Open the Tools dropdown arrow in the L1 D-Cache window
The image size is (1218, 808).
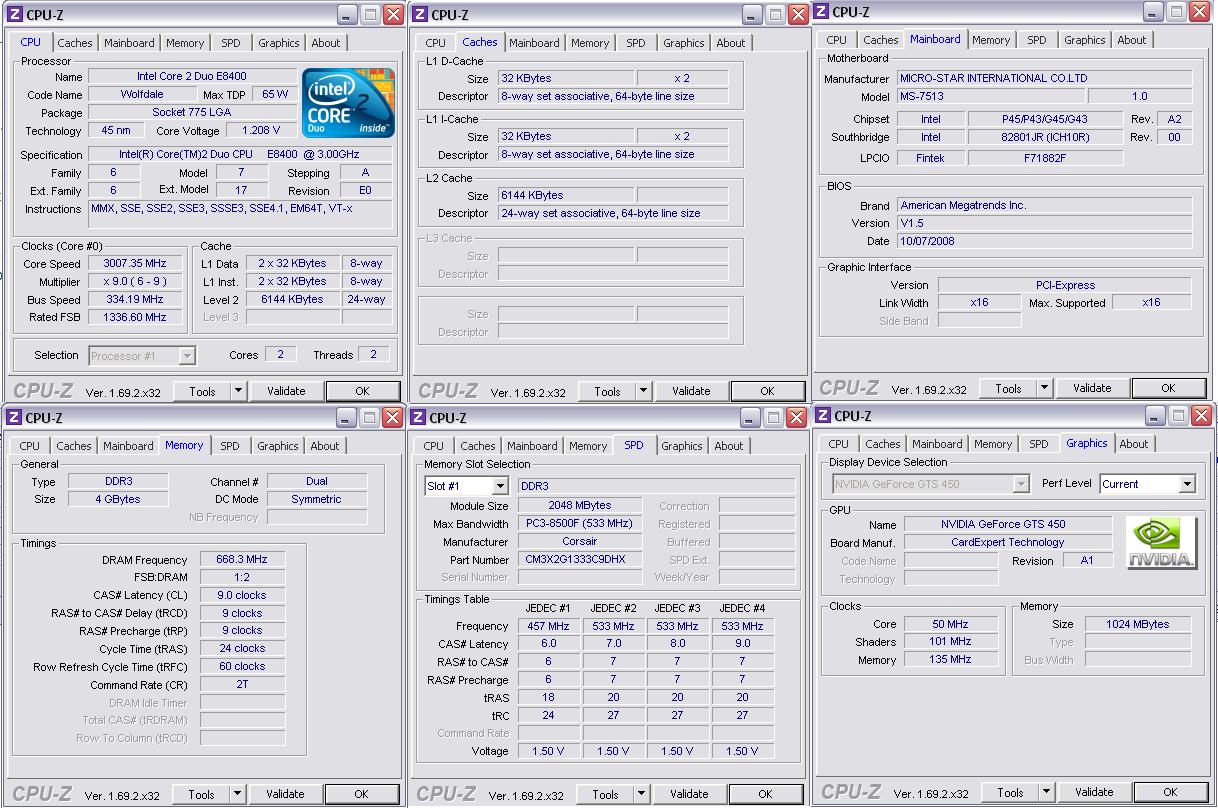tap(644, 391)
